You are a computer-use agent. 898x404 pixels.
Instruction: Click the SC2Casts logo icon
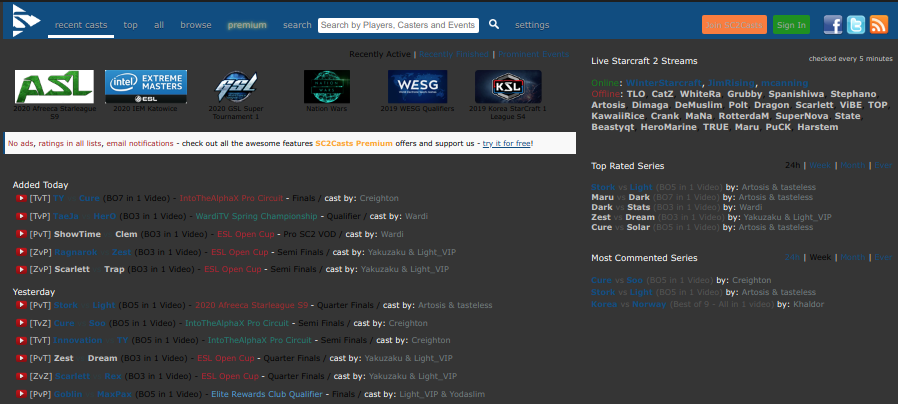click(26, 21)
